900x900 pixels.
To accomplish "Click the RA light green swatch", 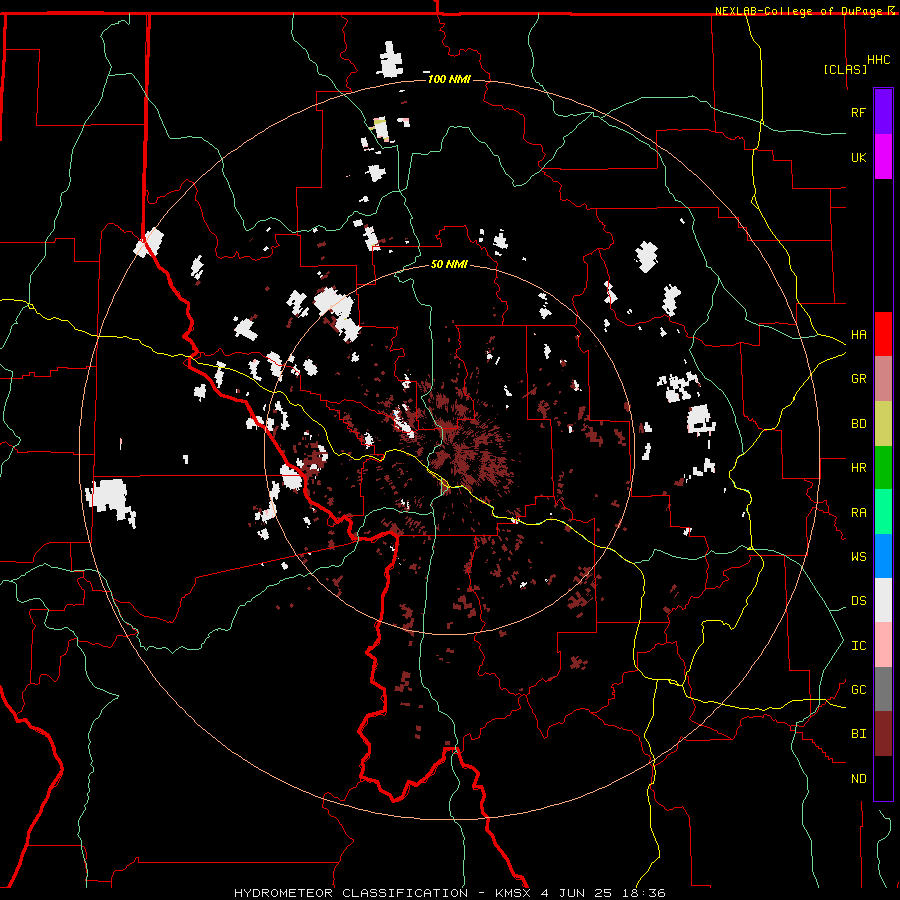I will point(883,512).
